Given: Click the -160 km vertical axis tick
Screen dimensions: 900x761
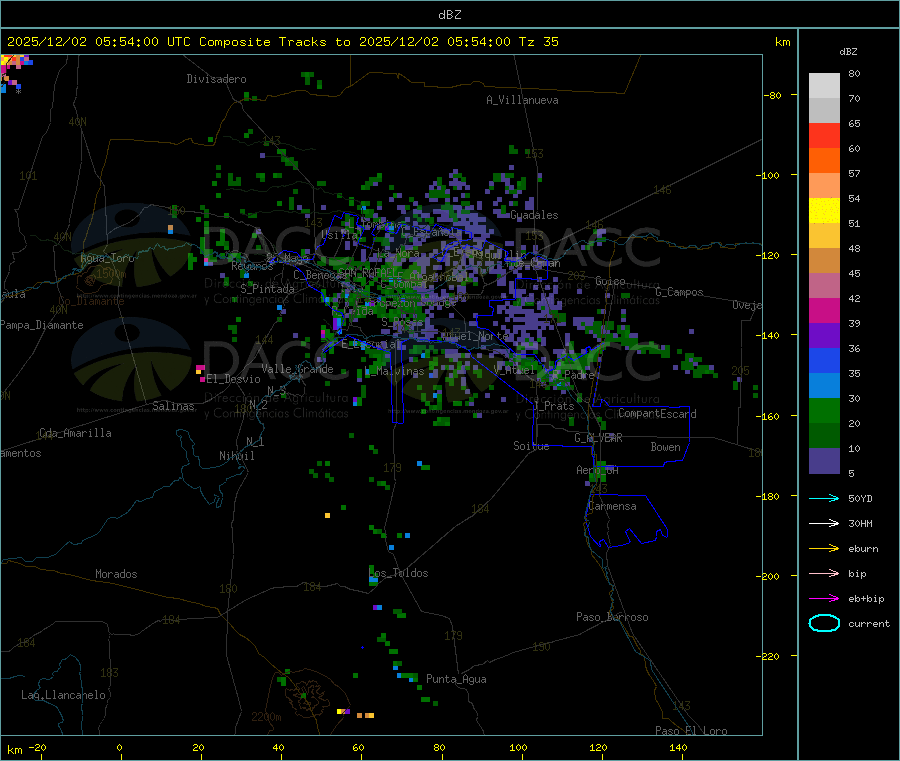Looking at the screenshot, I should pyautogui.click(x=770, y=416).
